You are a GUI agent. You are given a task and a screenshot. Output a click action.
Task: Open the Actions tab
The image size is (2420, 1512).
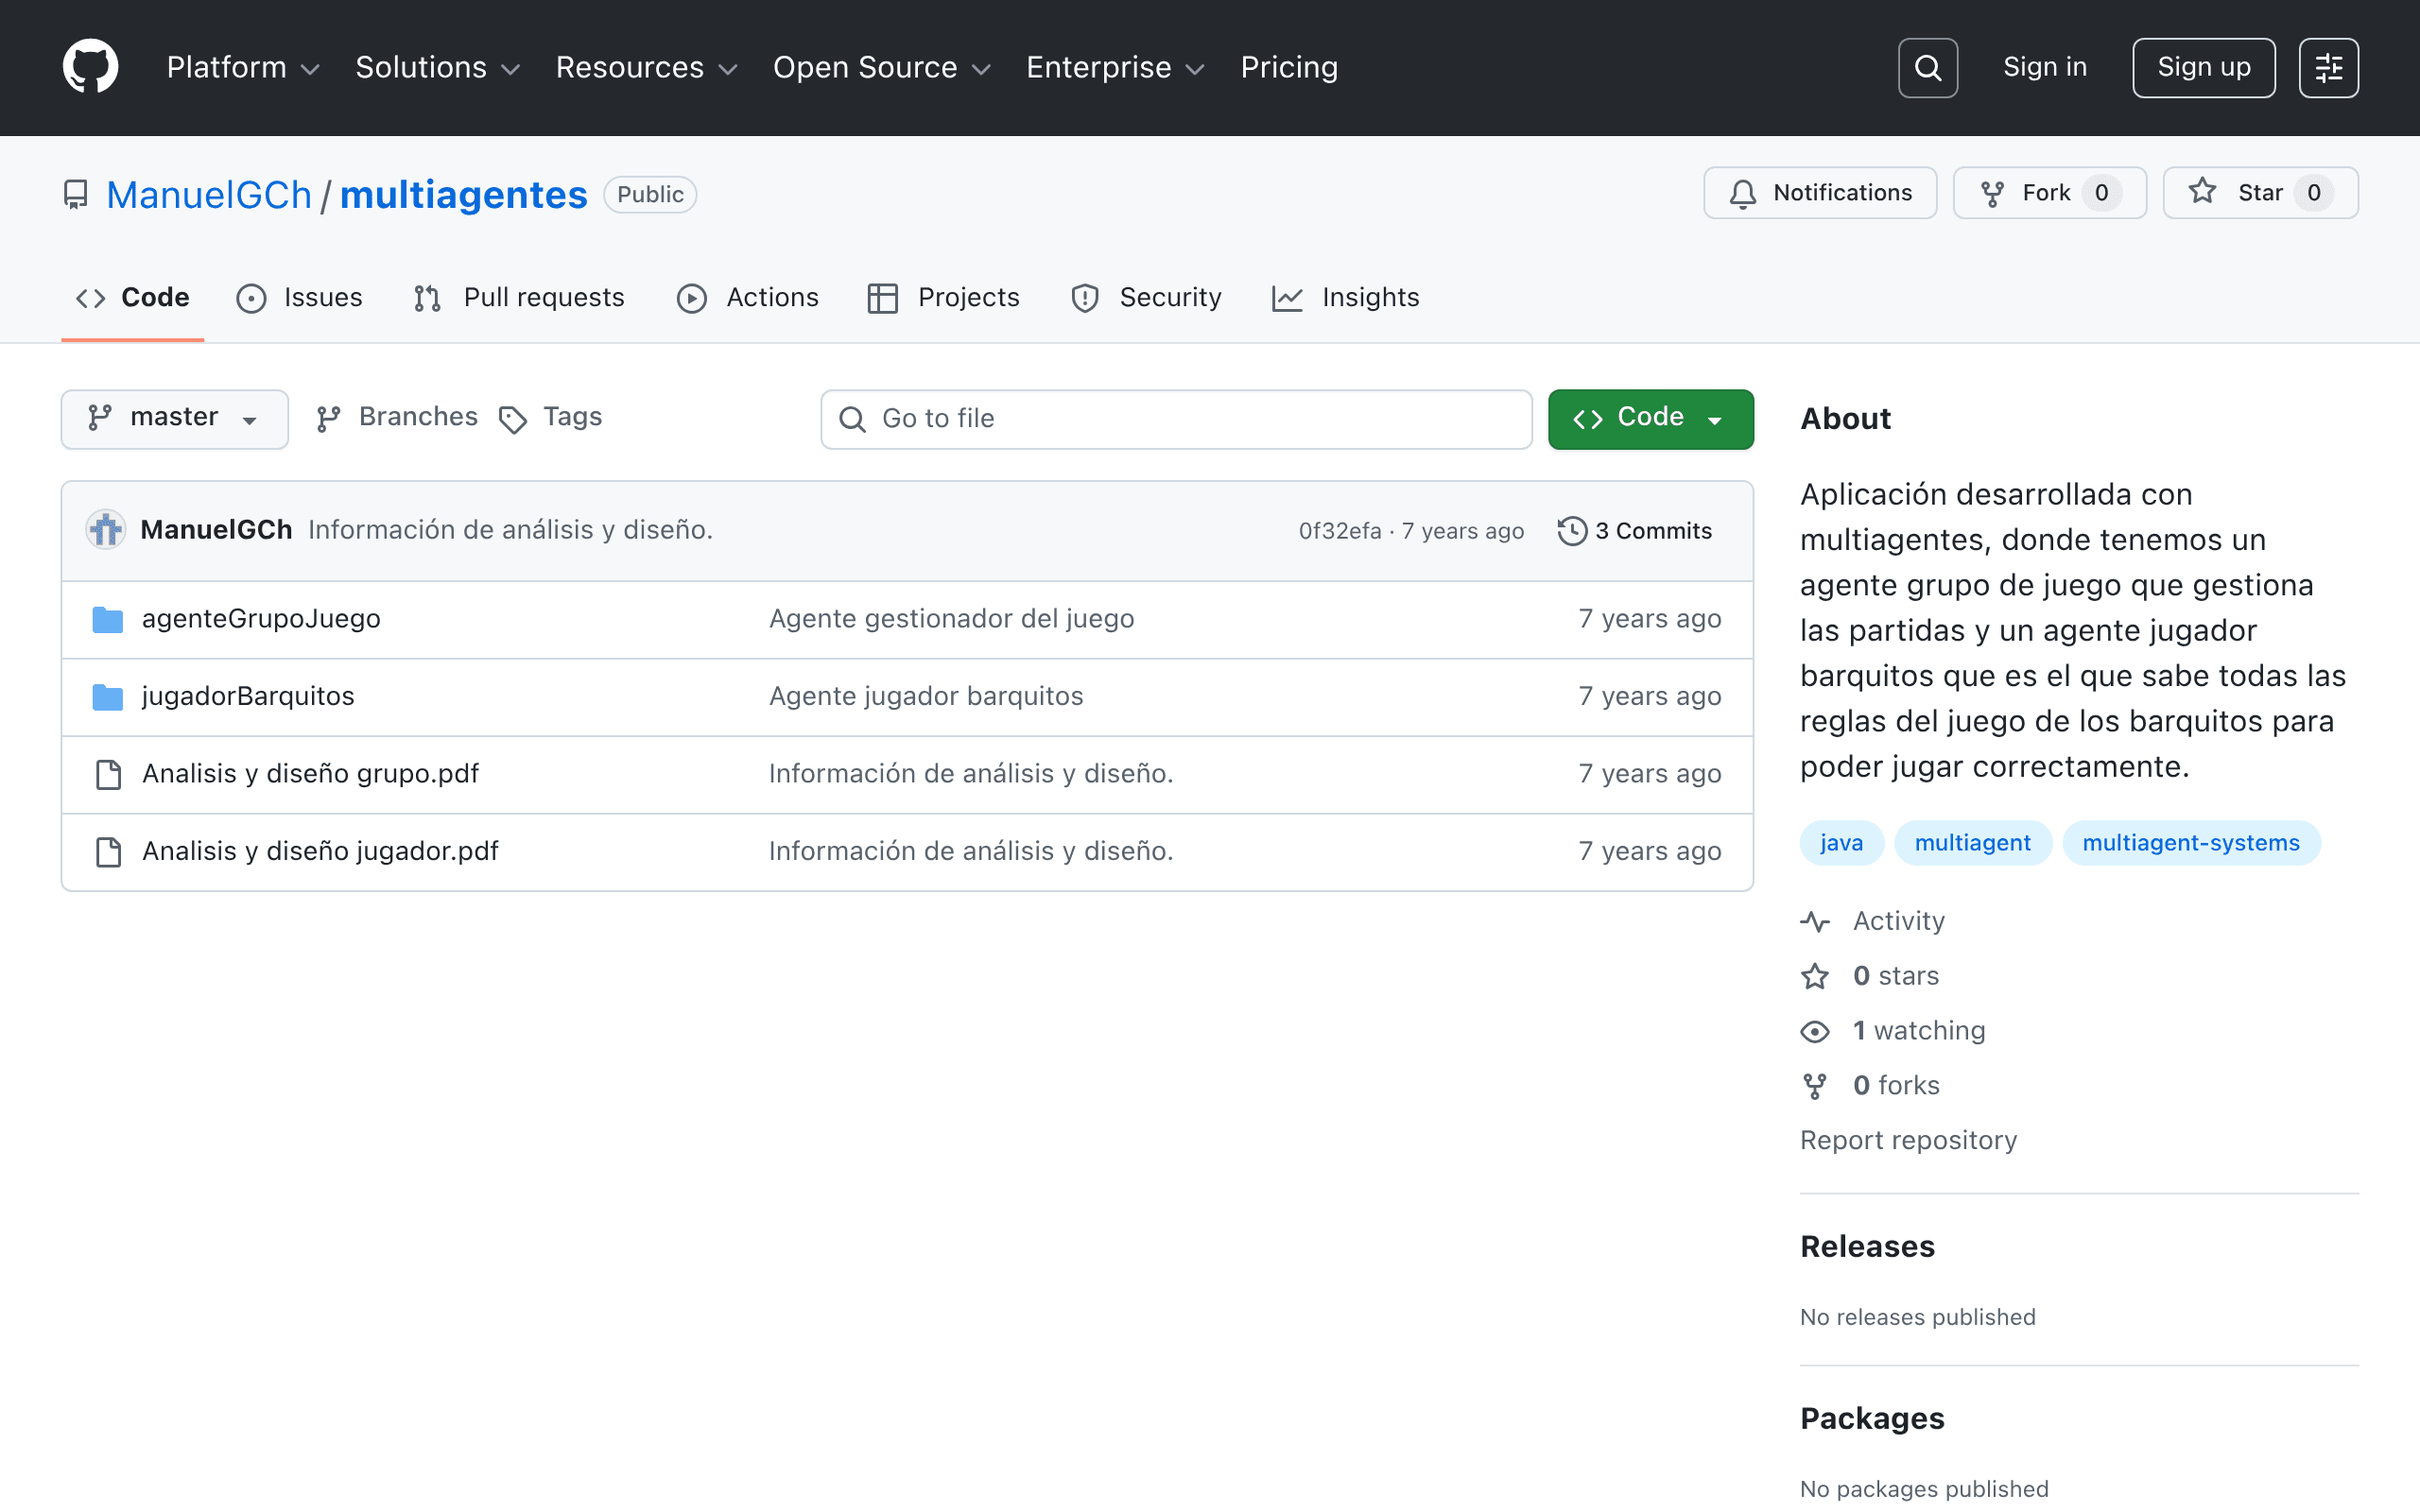click(748, 297)
